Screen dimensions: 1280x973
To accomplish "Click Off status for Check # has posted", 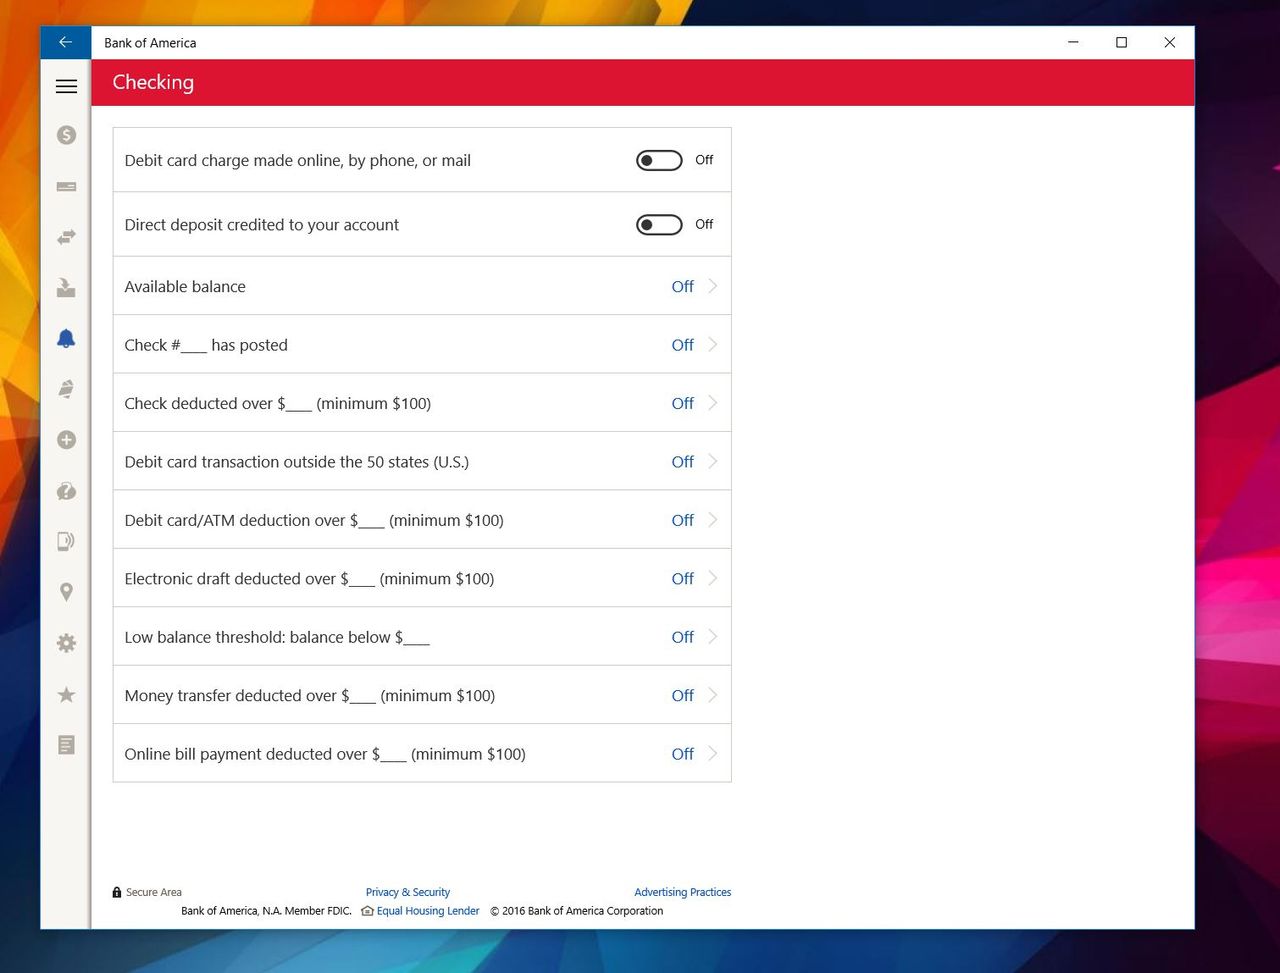I will coord(682,345).
